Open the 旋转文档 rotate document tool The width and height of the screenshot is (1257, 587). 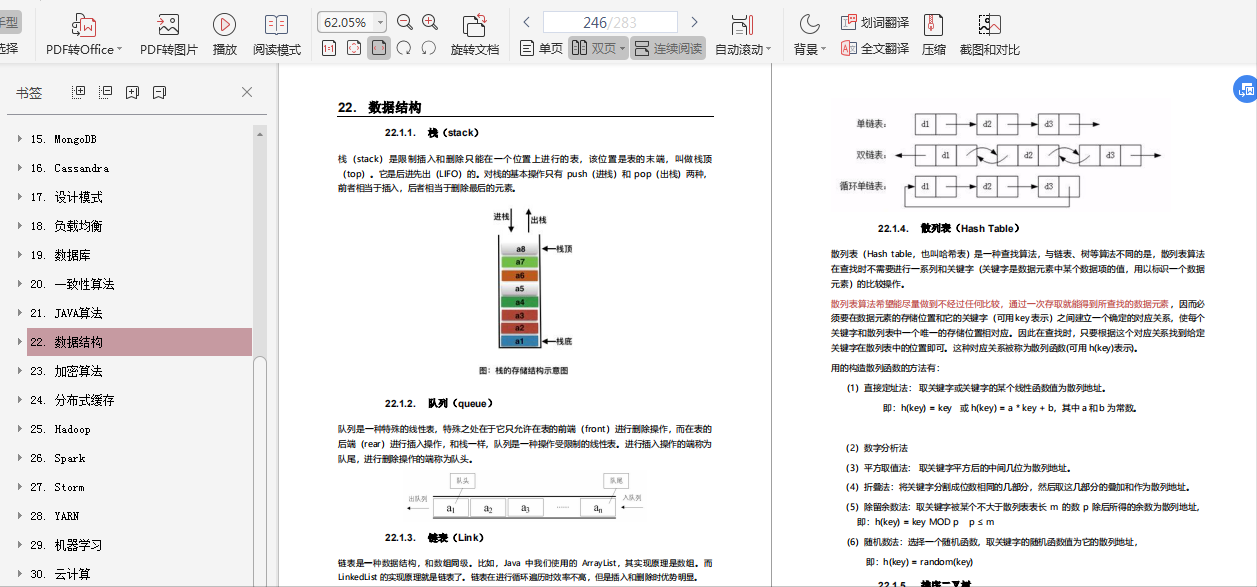point(475,35)
